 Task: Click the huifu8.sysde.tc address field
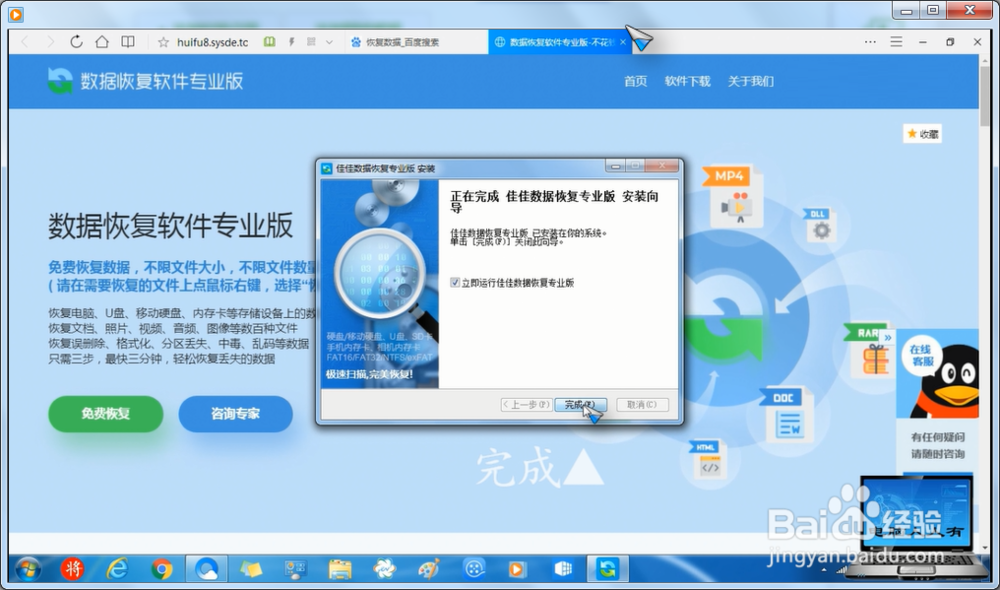click(x=212, y=42)
